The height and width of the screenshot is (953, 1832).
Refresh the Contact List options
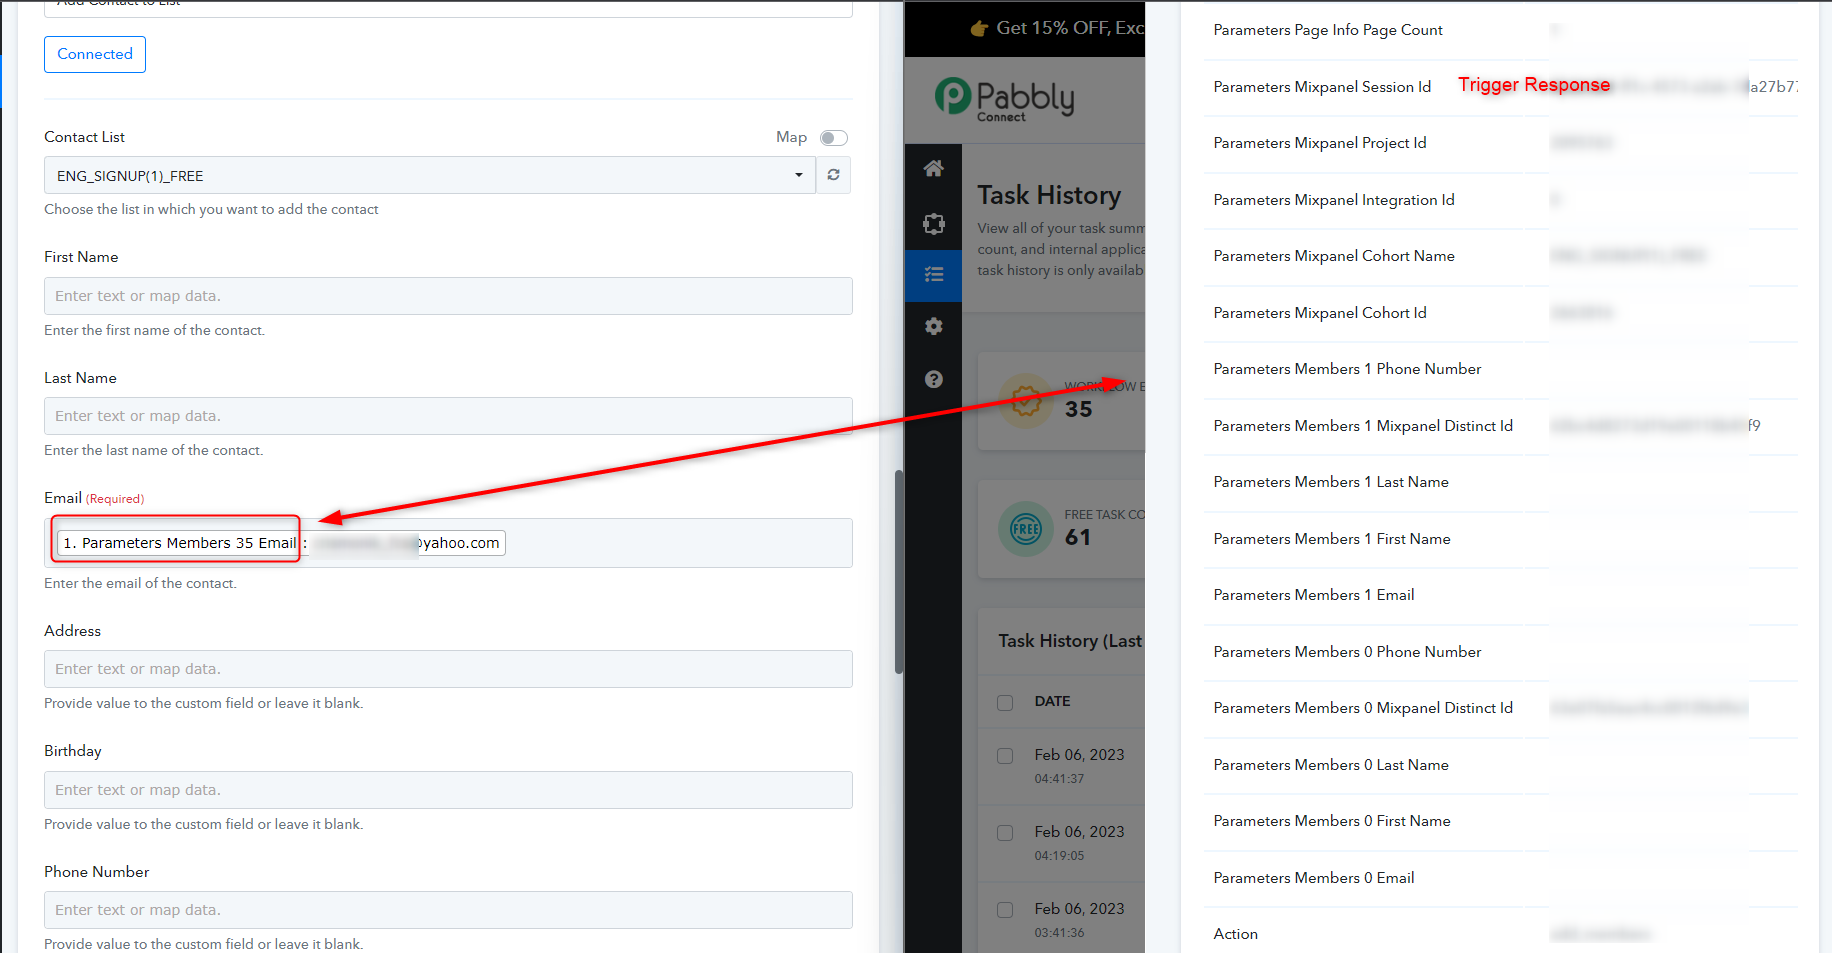pos(833,175)
